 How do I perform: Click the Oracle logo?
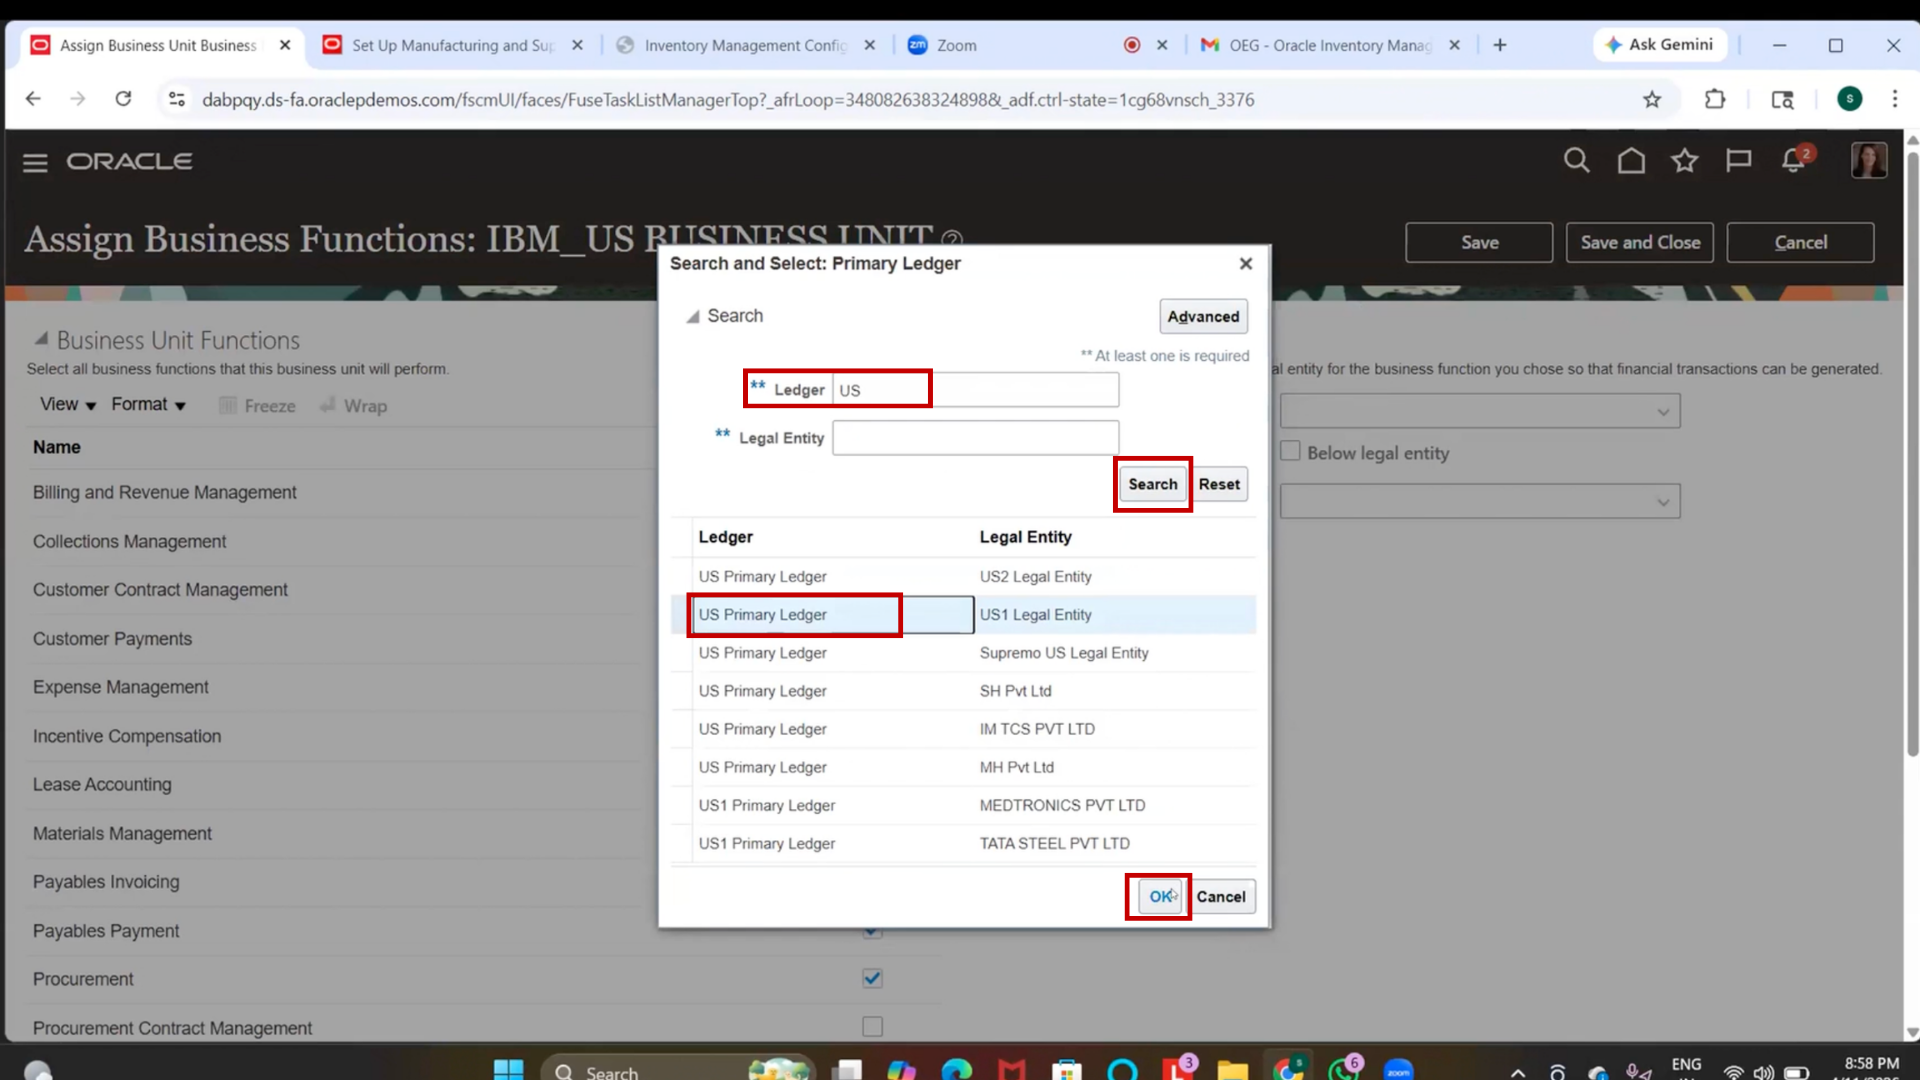click(130, 161)
